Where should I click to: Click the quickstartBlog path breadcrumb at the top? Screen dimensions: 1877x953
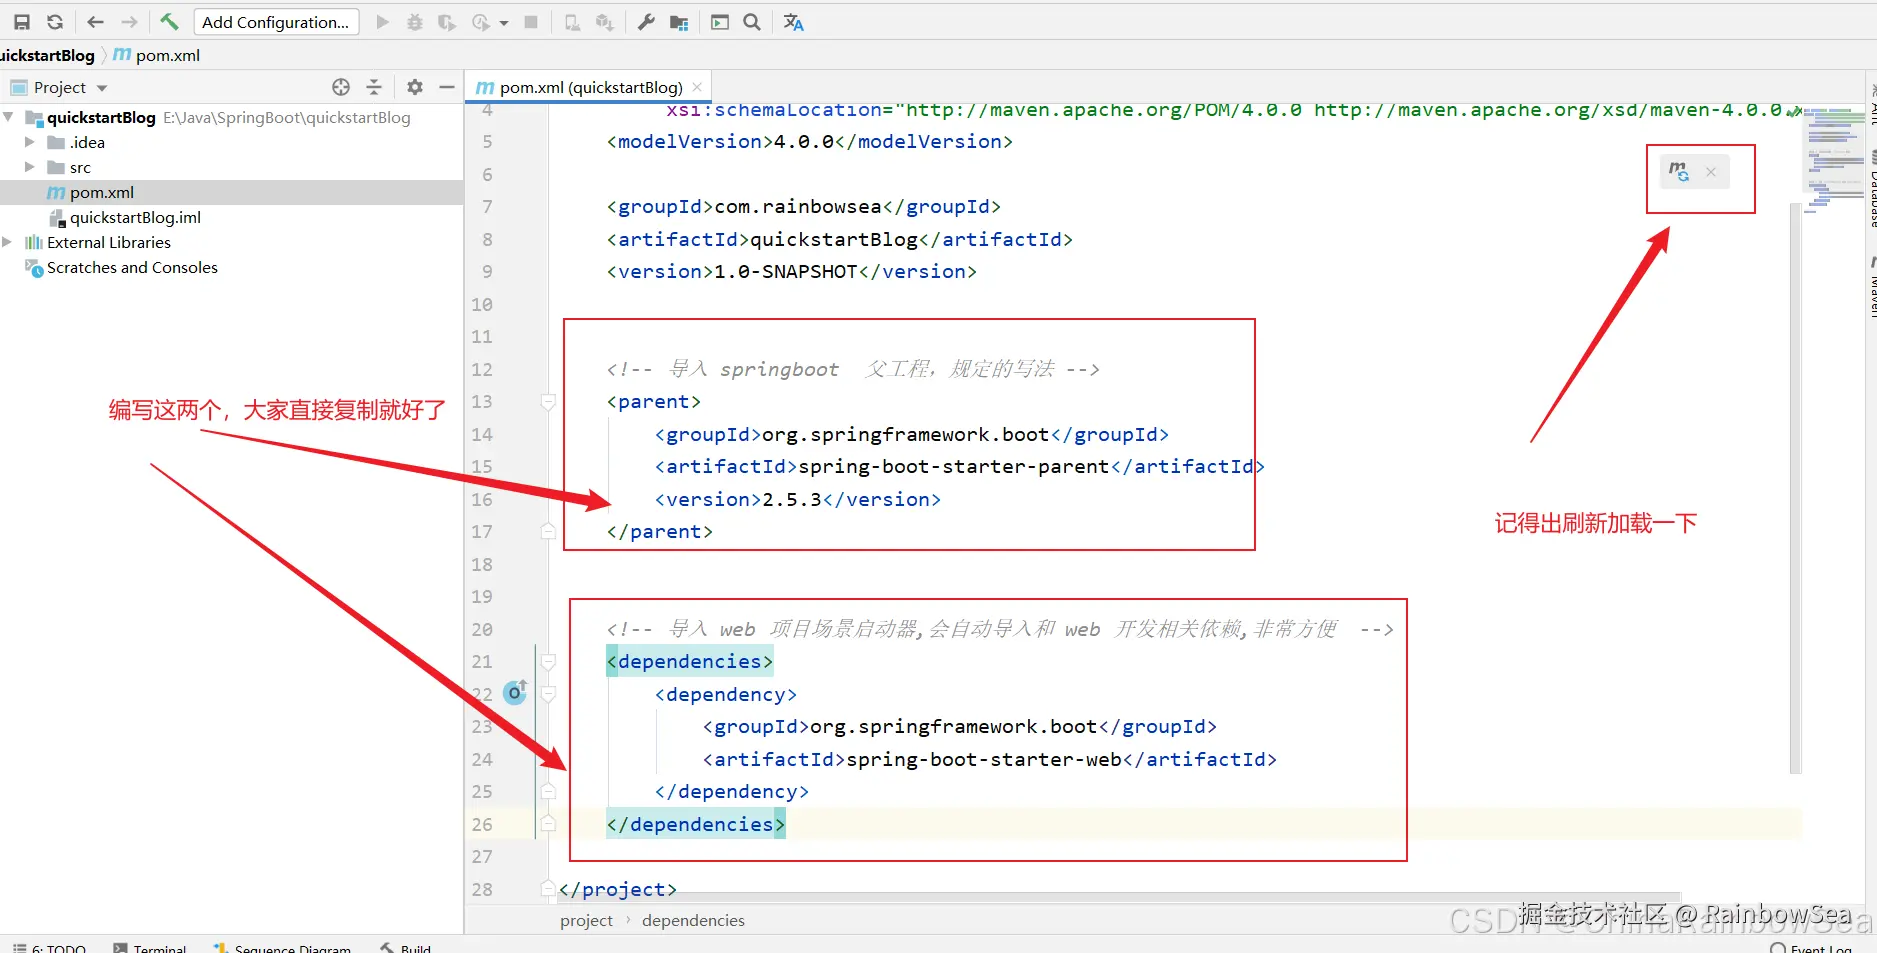[48, 55]
